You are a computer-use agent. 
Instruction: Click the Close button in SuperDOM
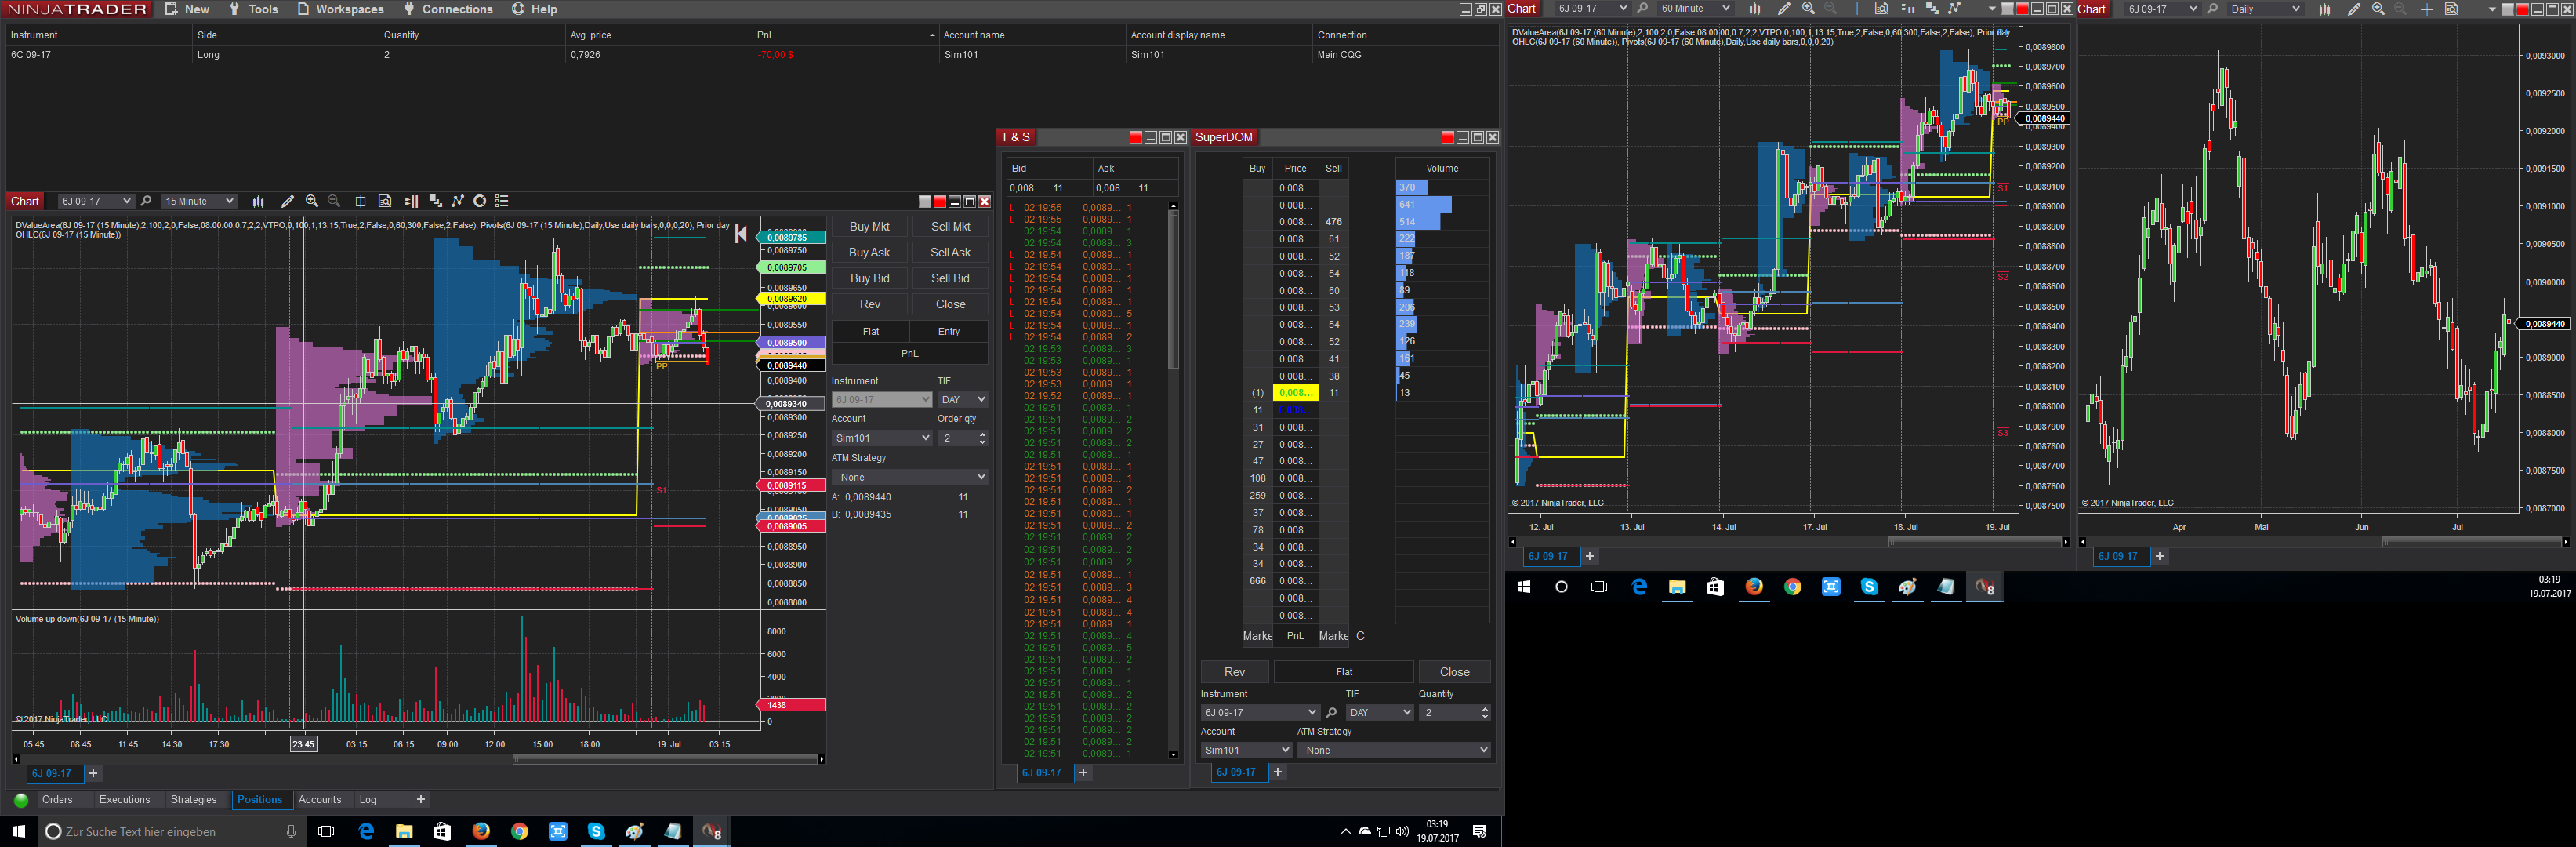point(1455,672)
